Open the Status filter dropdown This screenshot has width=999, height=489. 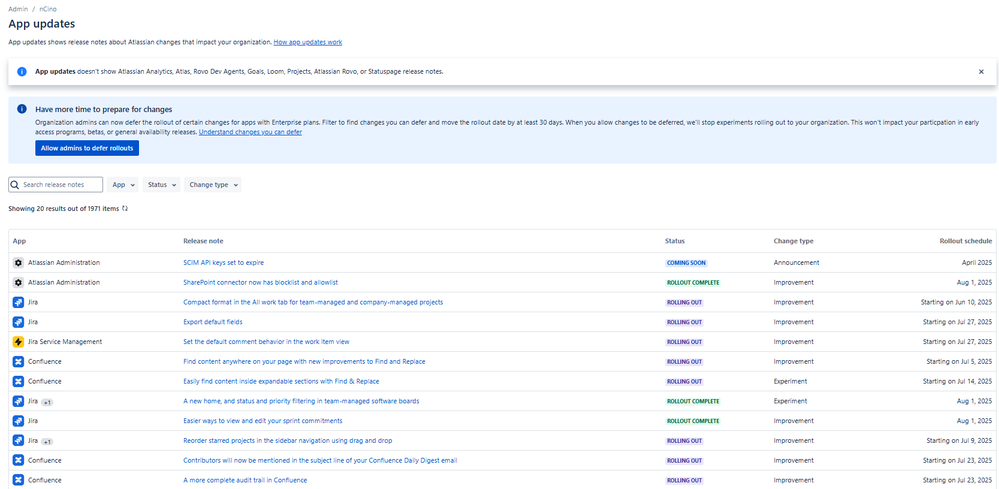pyautogui.click(x=161, y=185)
